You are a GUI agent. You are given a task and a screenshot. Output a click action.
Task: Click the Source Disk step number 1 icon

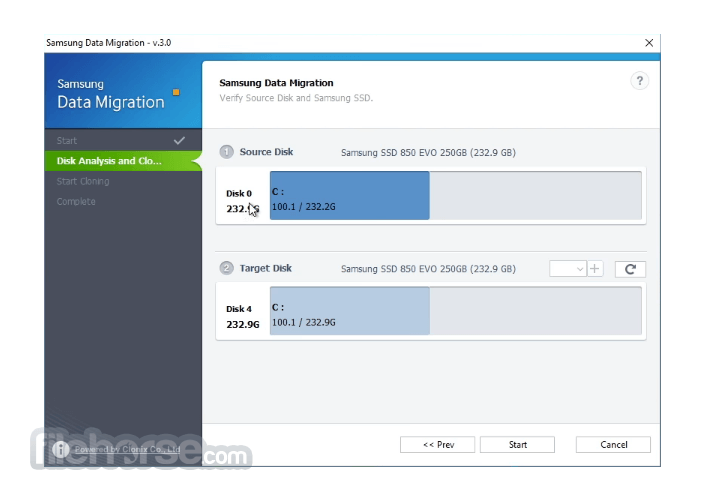tap(226, 152)
